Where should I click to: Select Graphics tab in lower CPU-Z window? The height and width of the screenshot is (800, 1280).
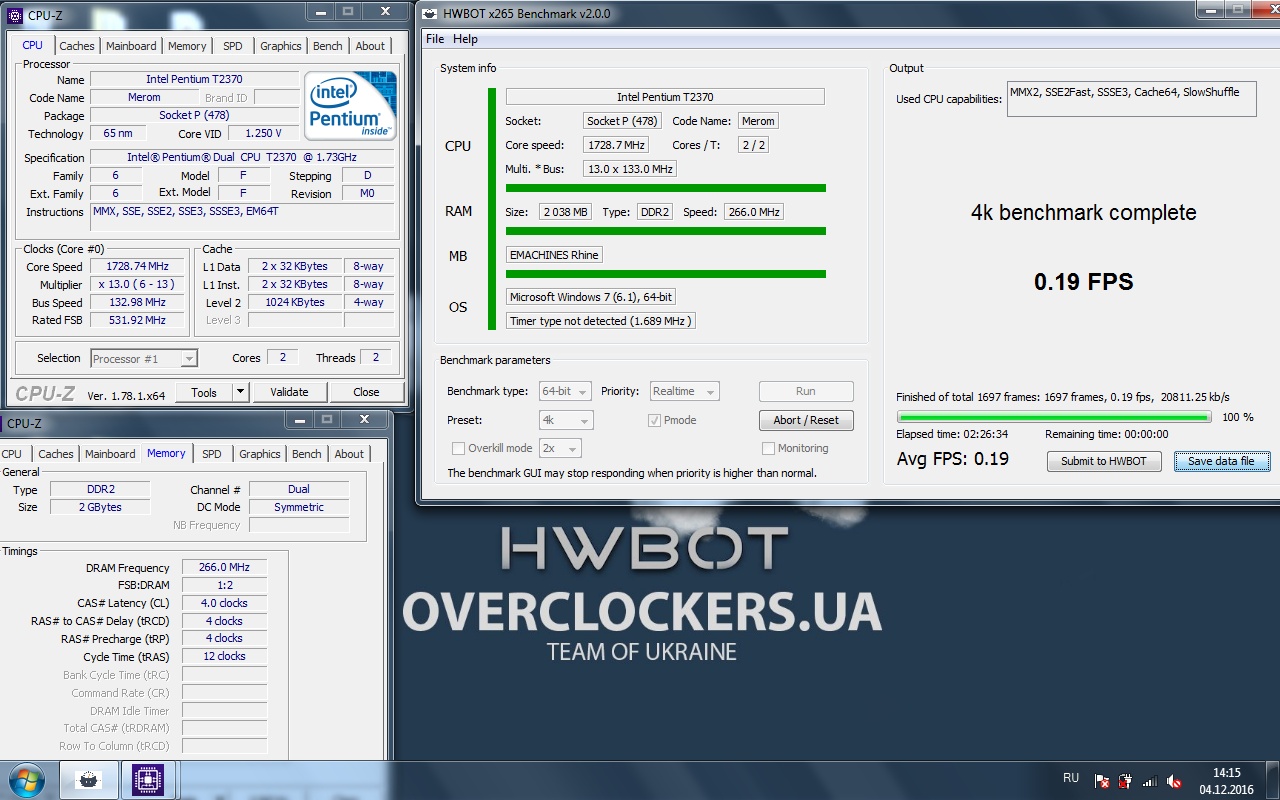[260, 454]
